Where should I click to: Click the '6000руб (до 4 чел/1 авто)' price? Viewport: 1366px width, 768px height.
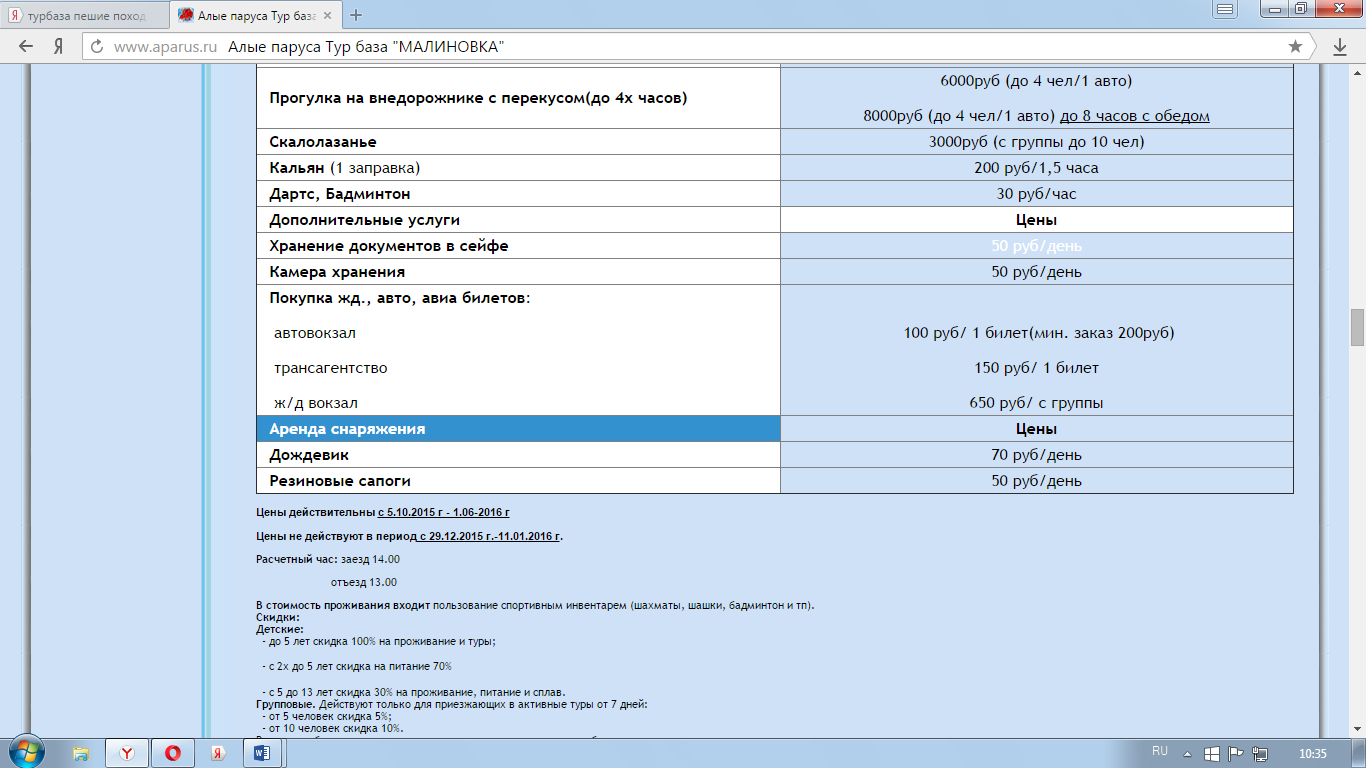(x=1036, y=81)
